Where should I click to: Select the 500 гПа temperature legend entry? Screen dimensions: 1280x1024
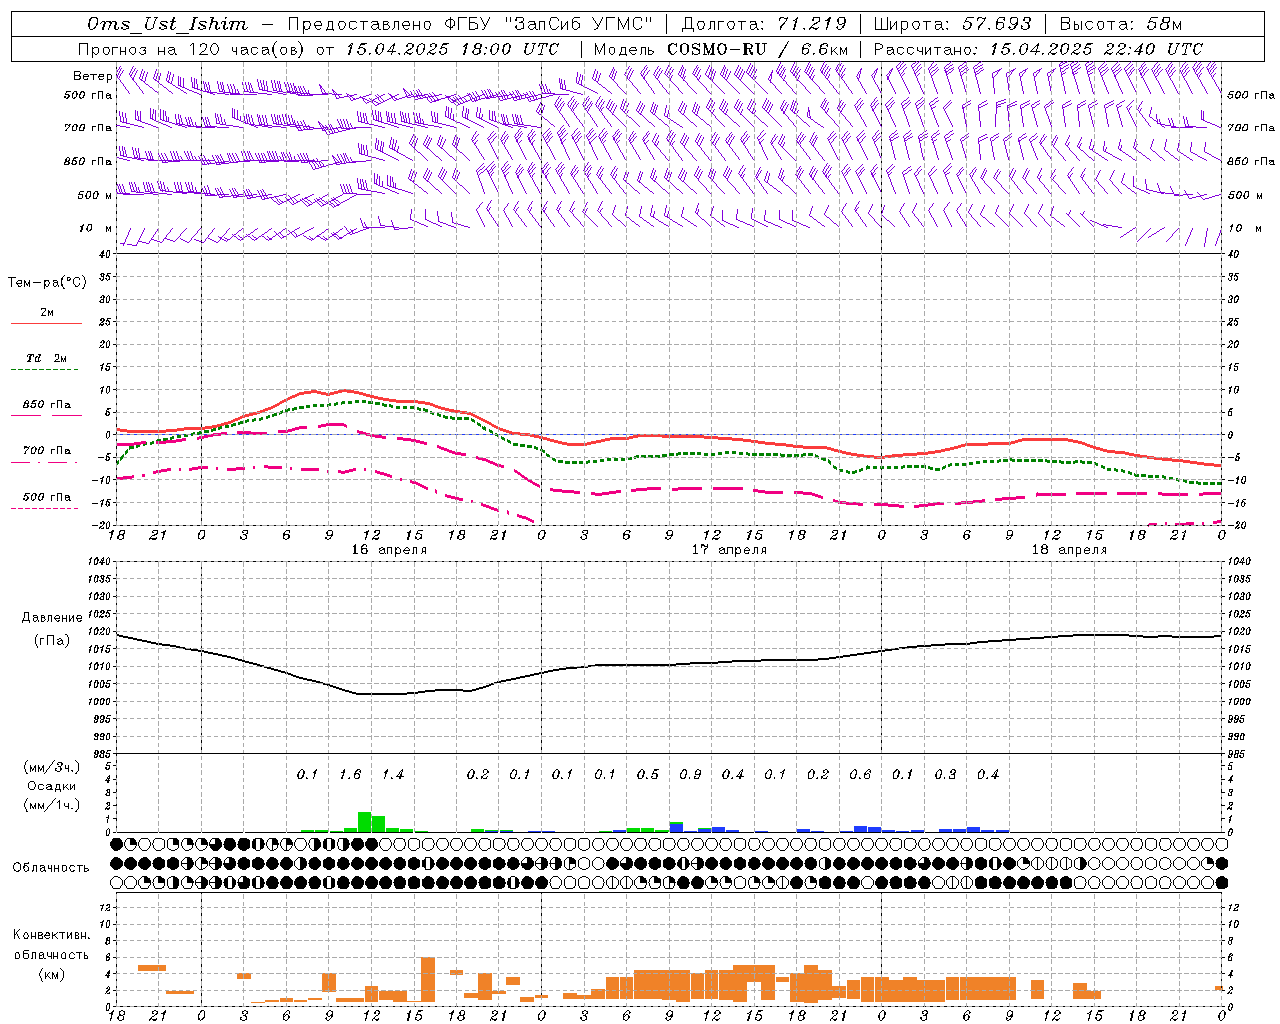[x=47, y=497]
